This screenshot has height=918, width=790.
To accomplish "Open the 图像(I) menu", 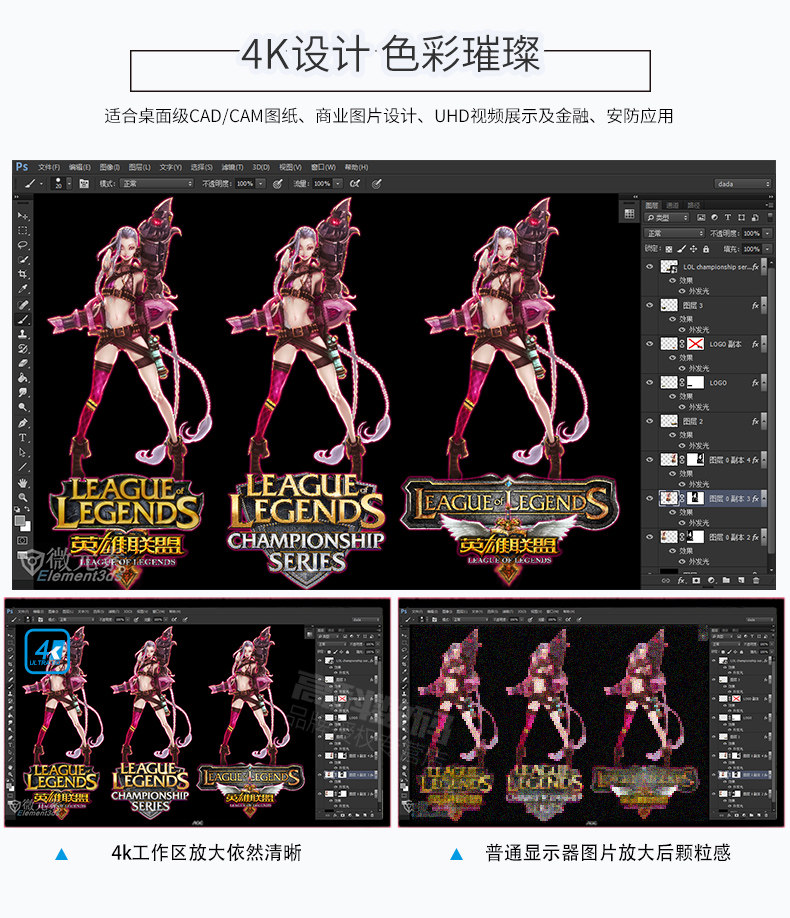I will [110, 167].
